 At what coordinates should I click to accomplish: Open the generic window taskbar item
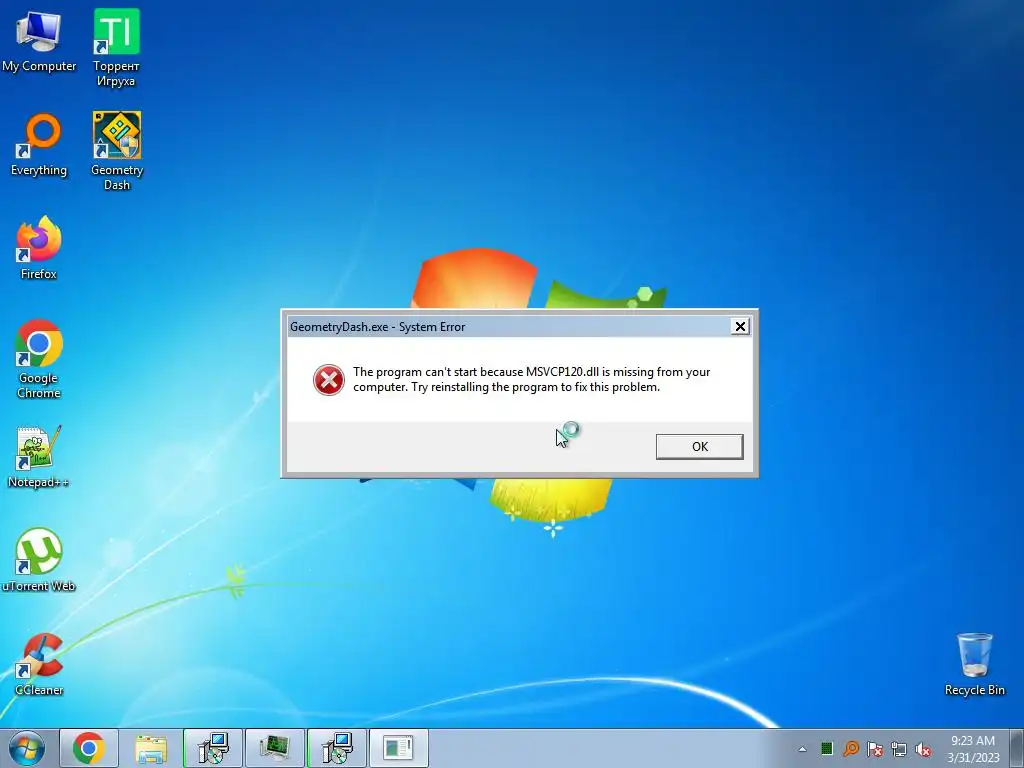pyautogui.click(x=399, y=748)
